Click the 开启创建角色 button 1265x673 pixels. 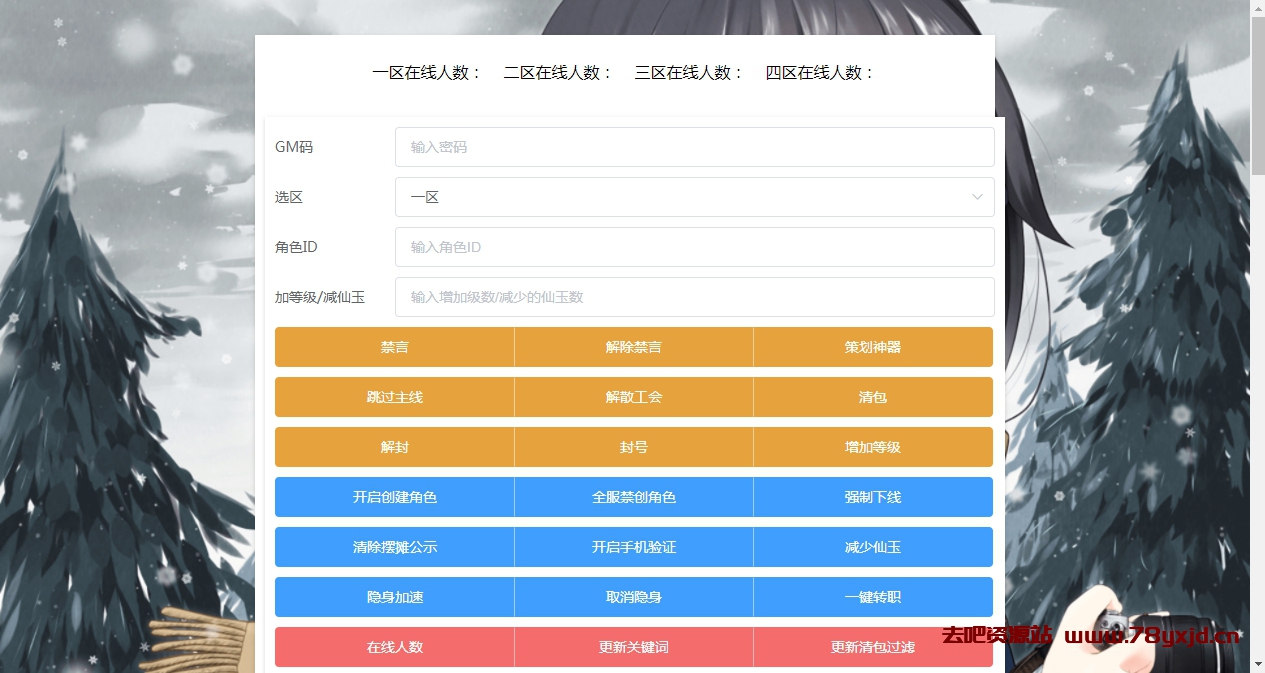click(x=394, y=497)
